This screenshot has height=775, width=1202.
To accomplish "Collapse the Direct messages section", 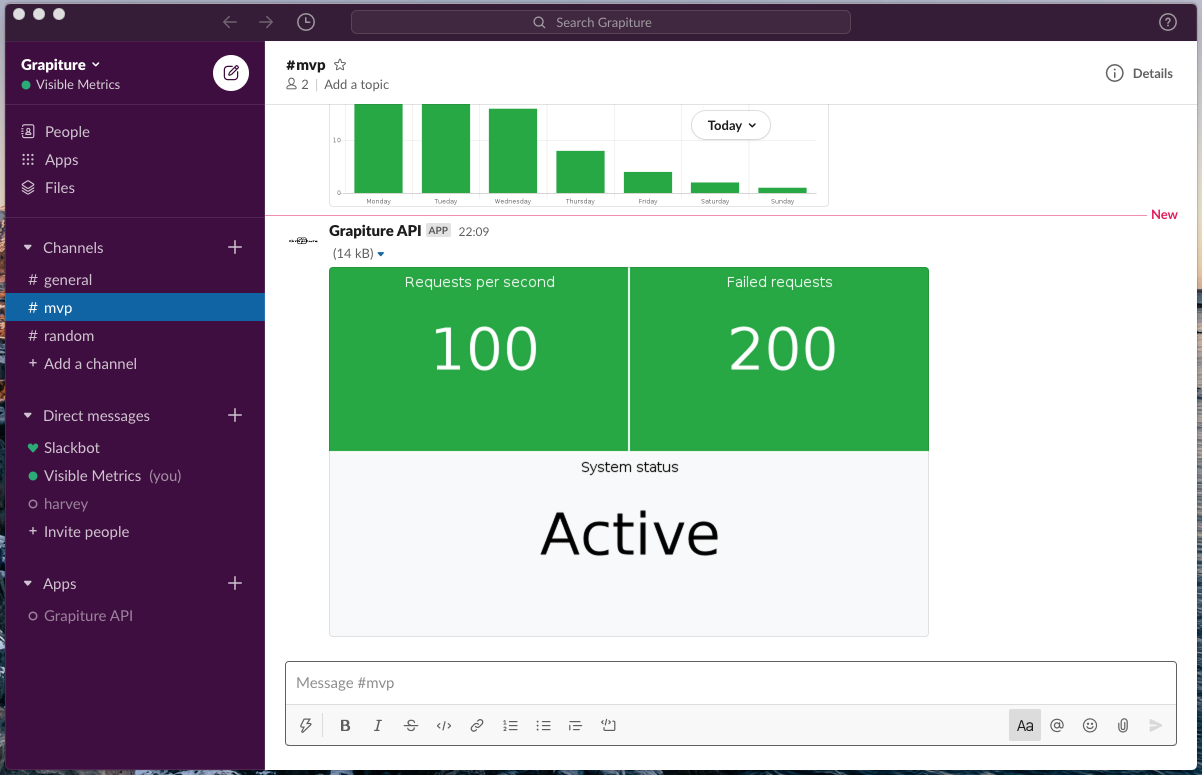I will [x=28, y=416].
